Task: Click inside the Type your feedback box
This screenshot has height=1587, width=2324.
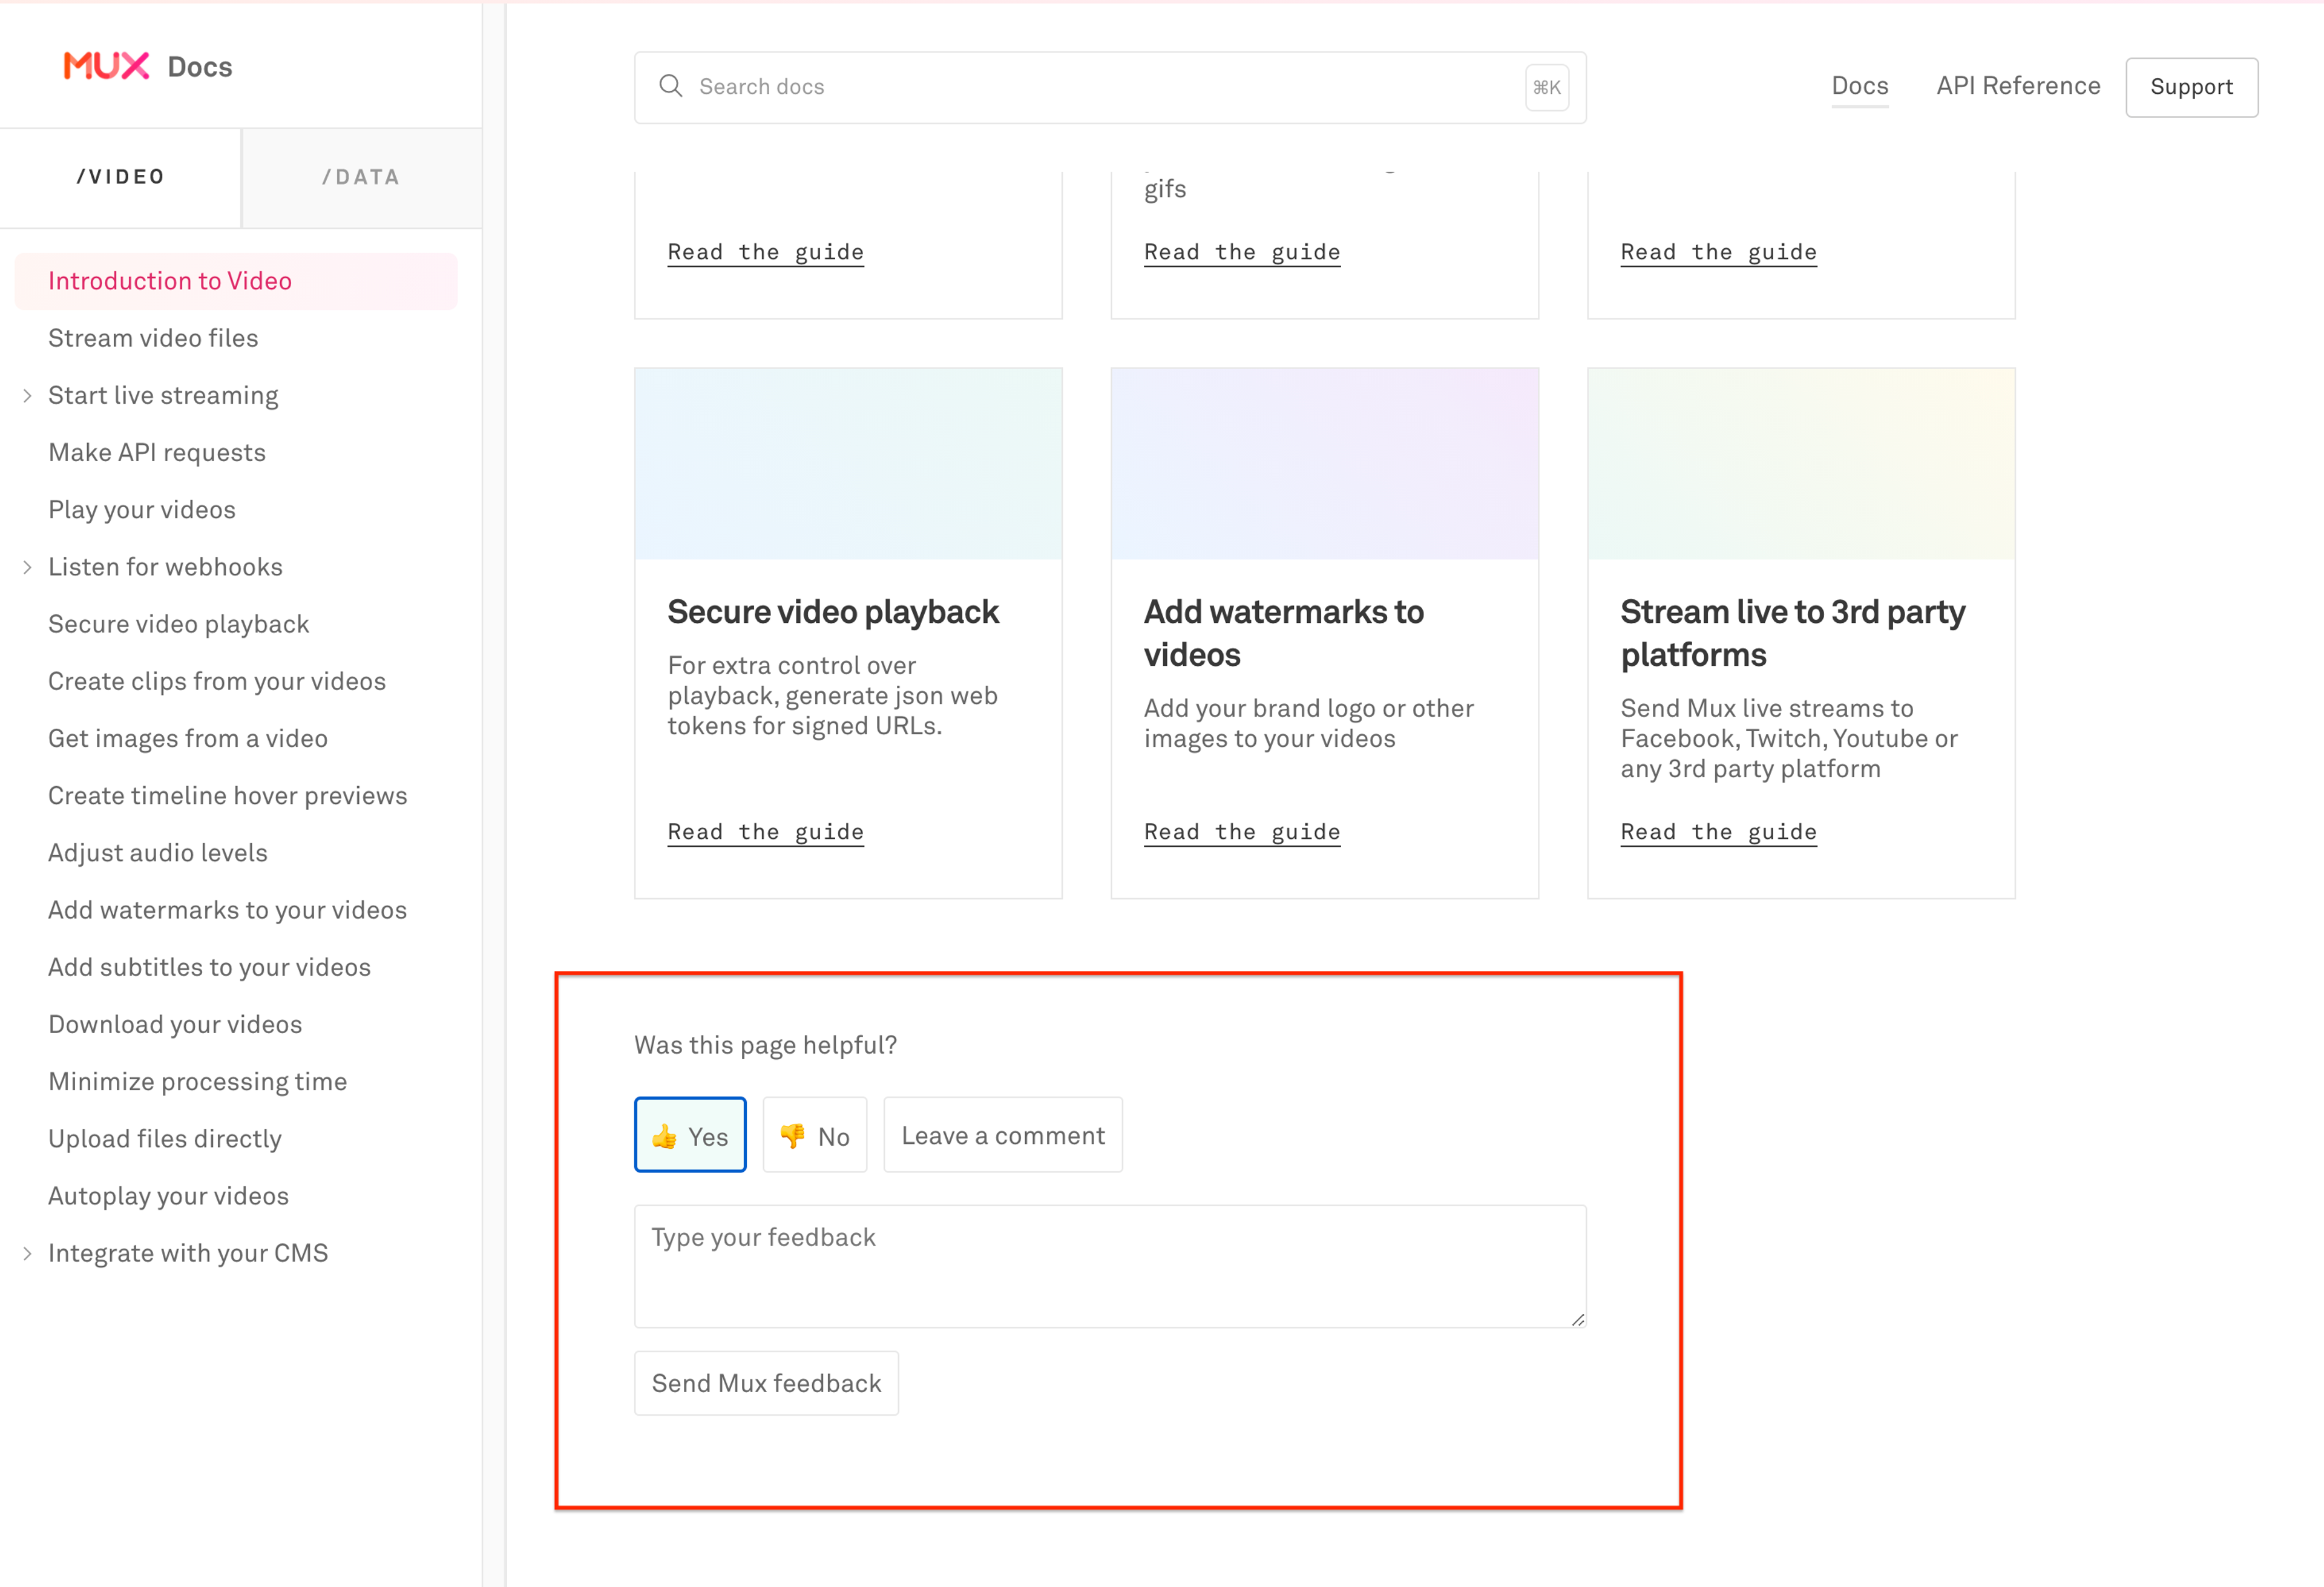Action: click(x=1109, y=1265)
